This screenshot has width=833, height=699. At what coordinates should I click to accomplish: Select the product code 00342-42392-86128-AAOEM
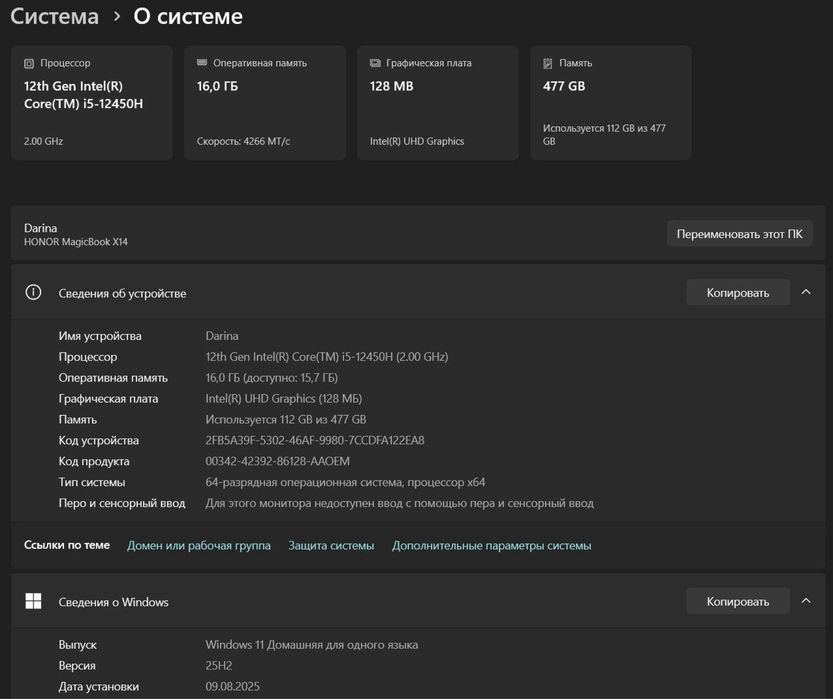click(x=278, y=461)
